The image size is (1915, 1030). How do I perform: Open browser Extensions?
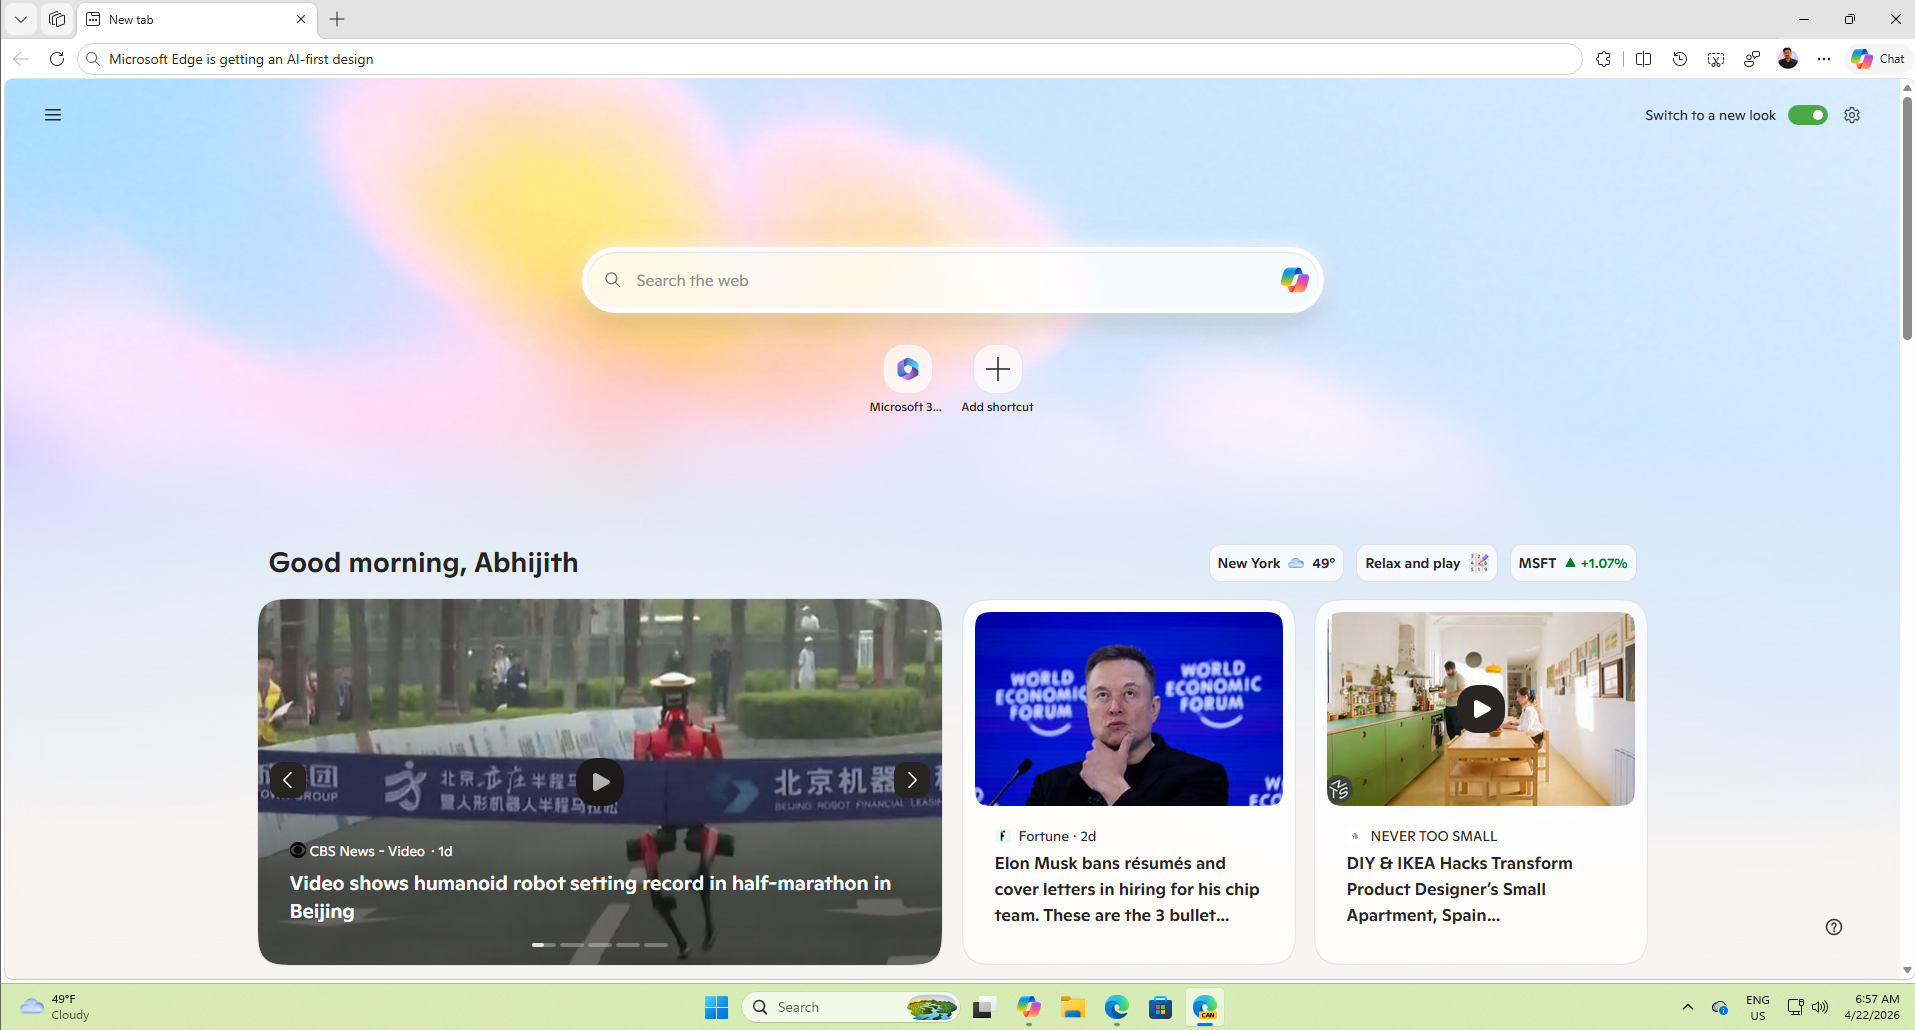pos(1605,58)
